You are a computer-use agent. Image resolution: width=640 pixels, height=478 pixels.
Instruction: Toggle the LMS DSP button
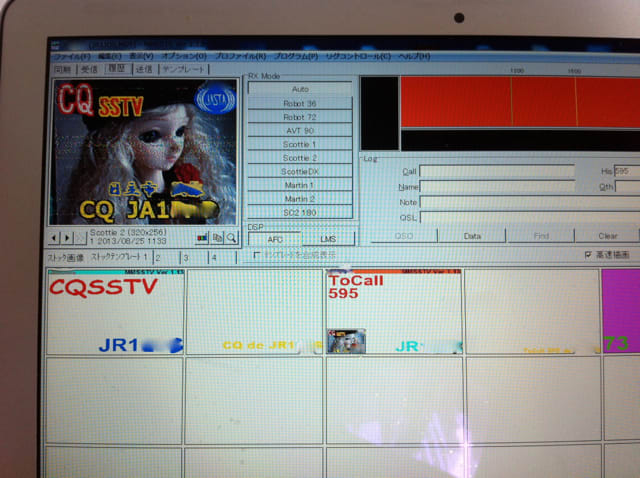point(328,239)
